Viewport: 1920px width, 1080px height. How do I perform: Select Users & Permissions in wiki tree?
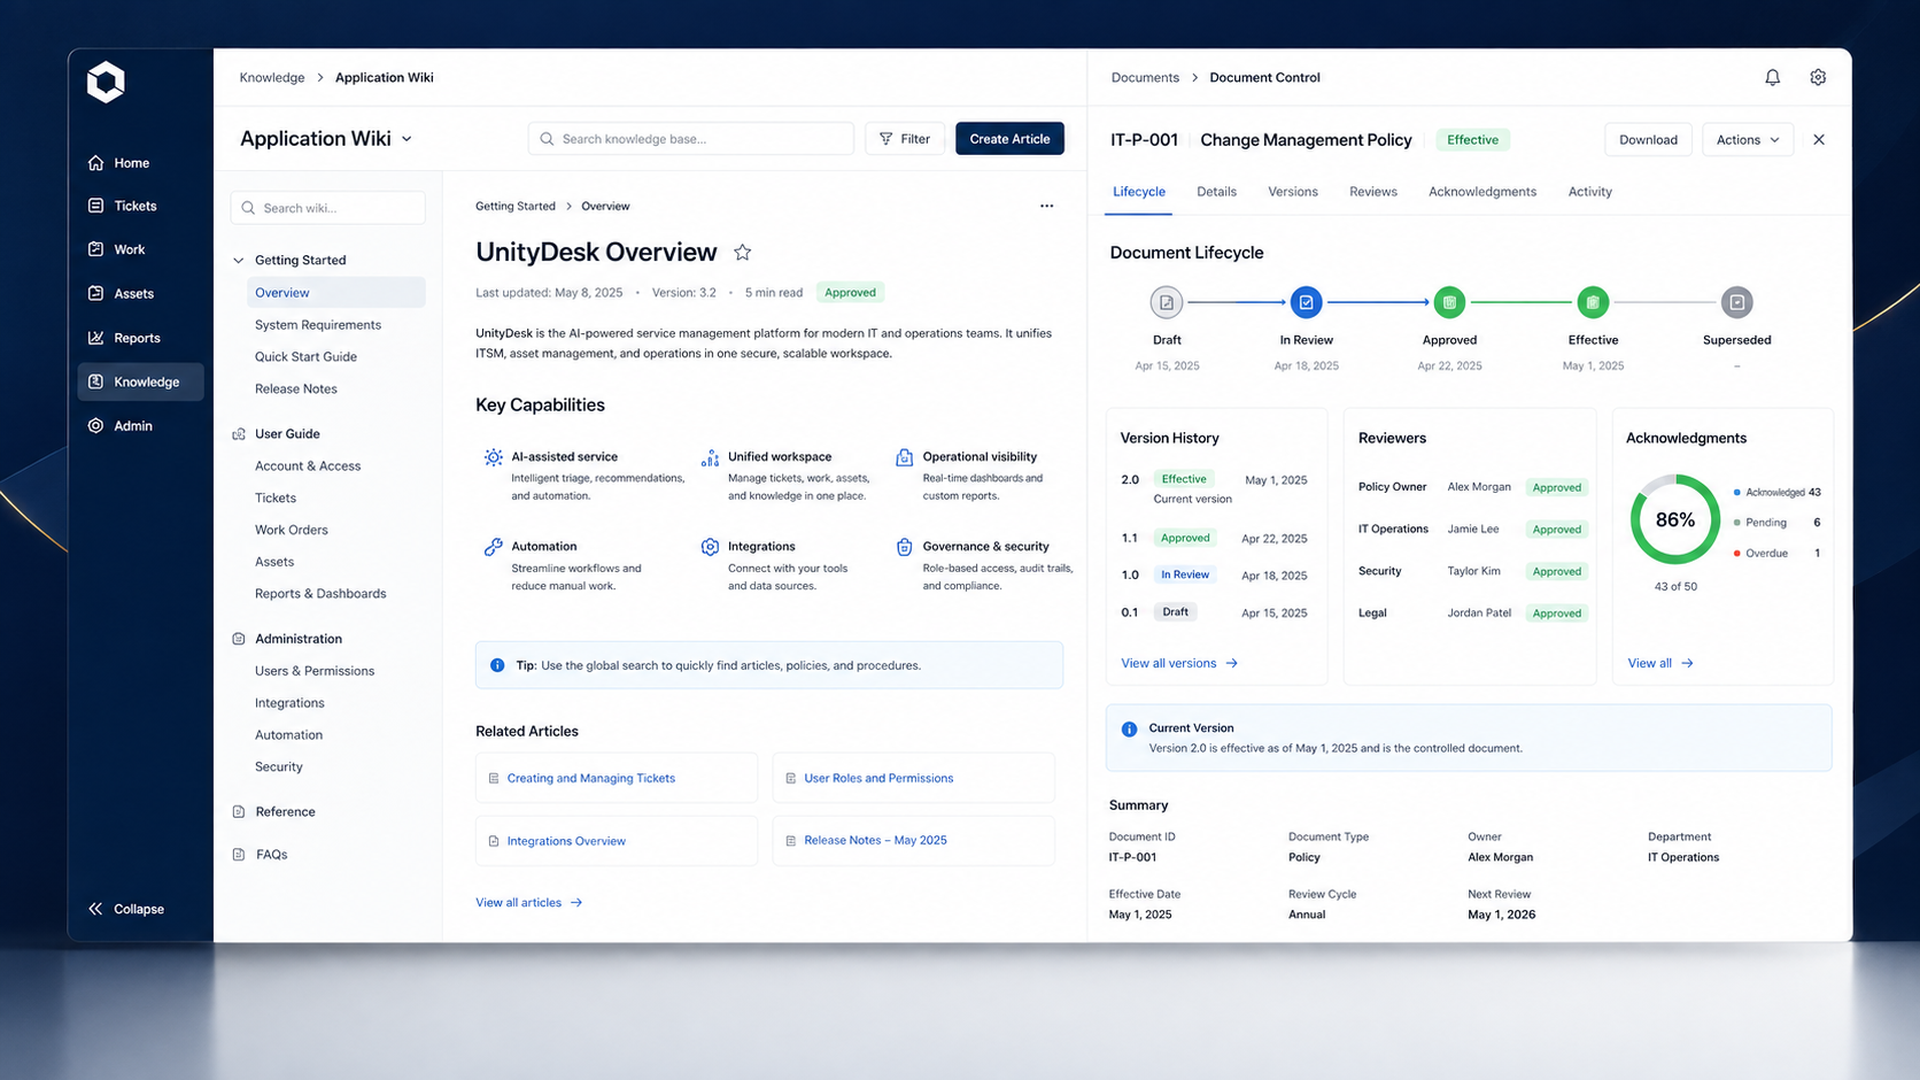coord(315,671)
